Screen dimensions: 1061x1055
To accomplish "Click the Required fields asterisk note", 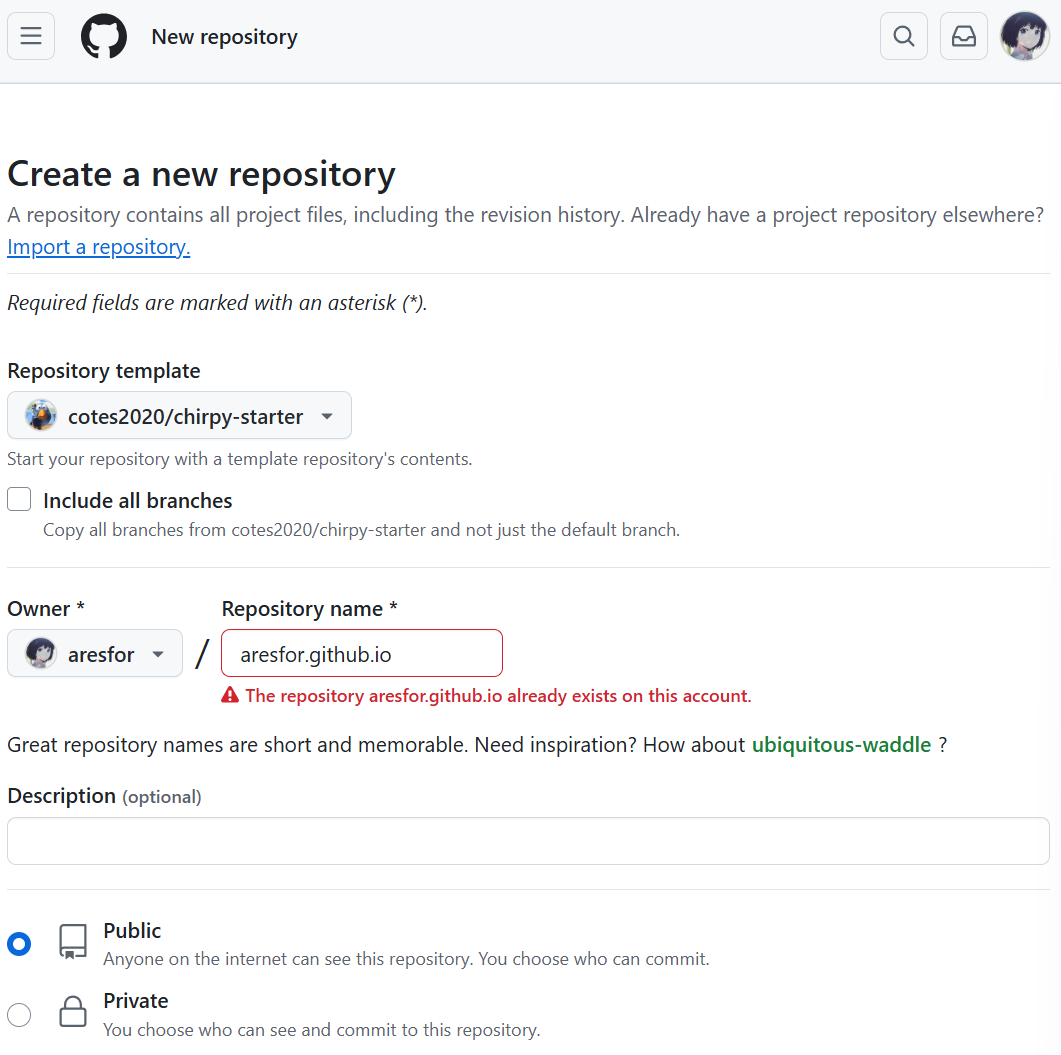I will pos(217,302).
